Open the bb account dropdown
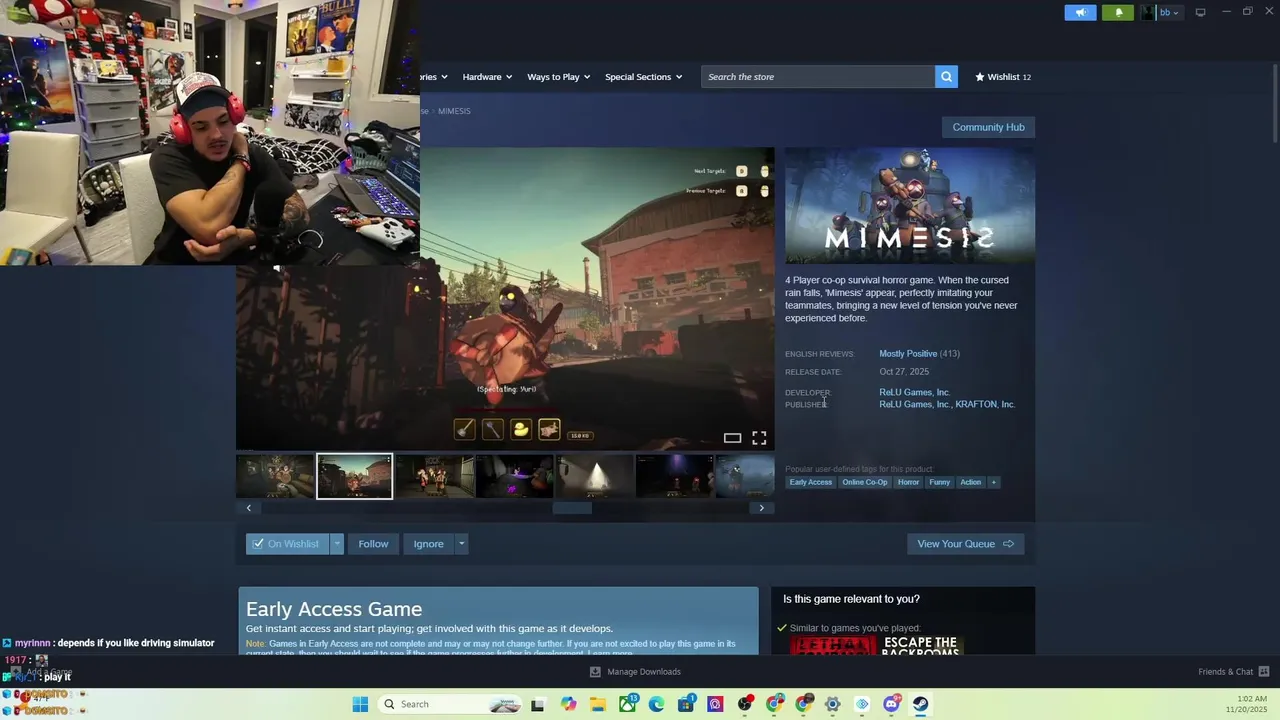1280x720 pixels. pos(1162,12)
